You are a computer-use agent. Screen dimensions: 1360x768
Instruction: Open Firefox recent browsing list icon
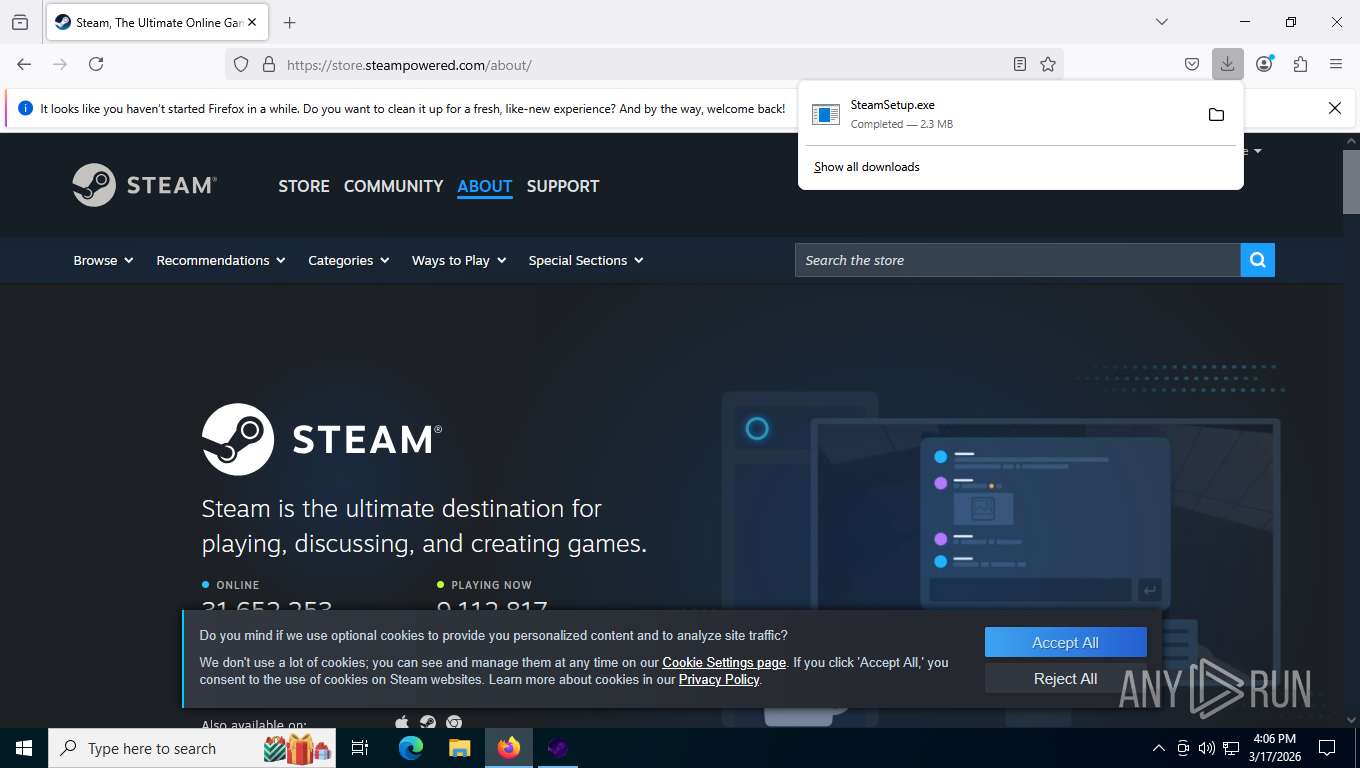(20, 22)
